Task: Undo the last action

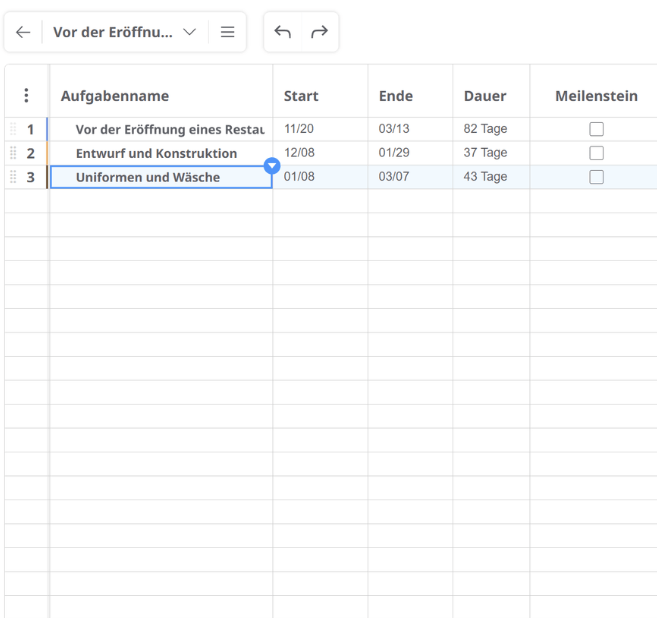Action: tap(282, 32)
